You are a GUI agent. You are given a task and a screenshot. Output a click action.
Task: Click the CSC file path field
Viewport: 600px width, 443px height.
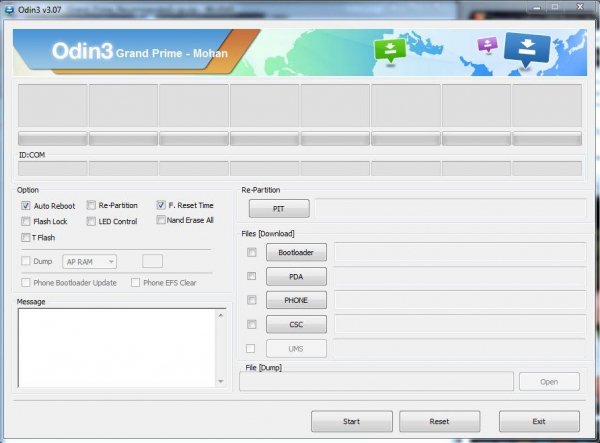[460, 324]
